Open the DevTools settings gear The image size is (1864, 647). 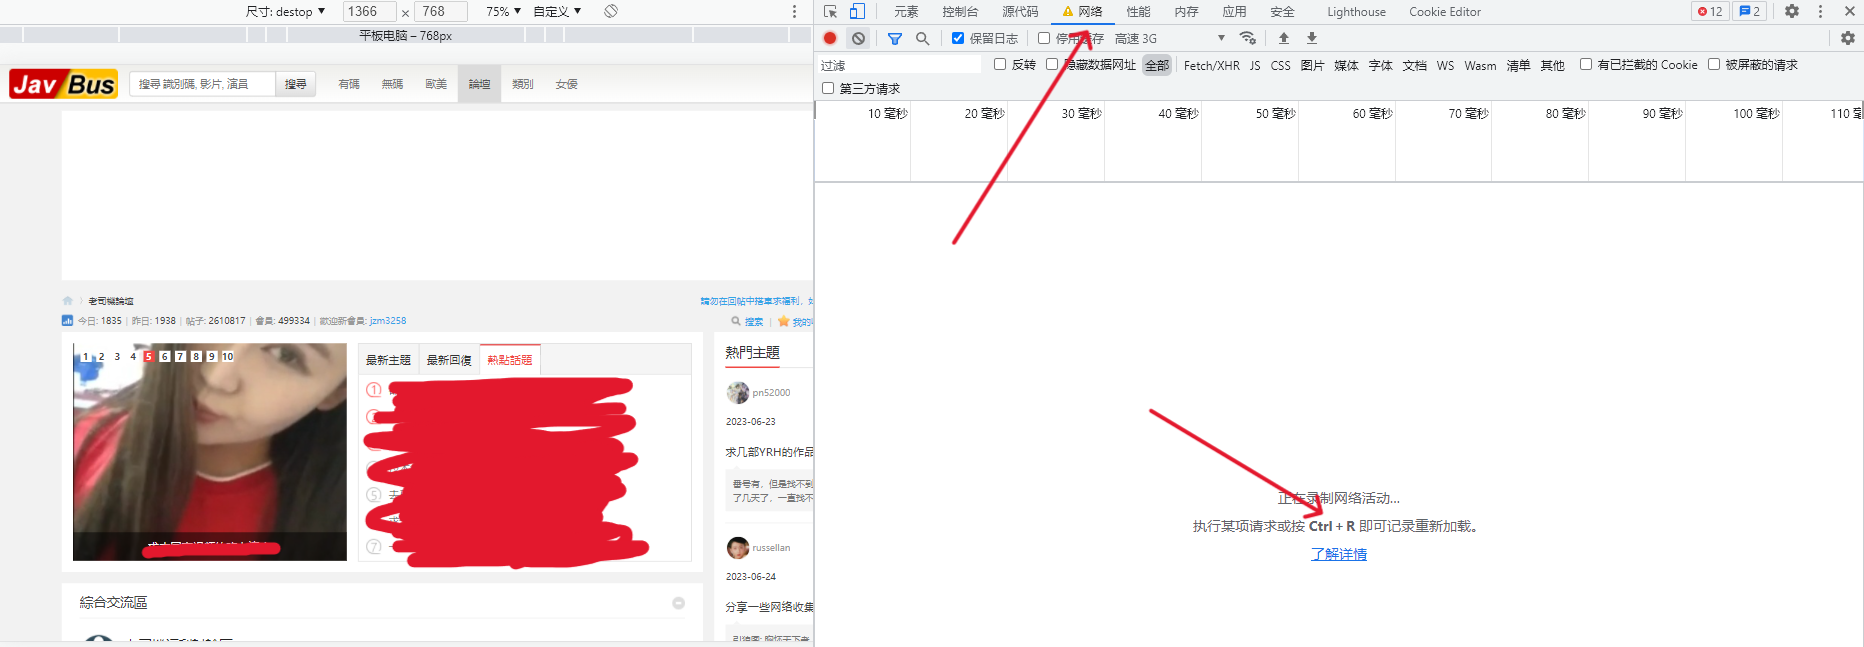point(1792,11)
